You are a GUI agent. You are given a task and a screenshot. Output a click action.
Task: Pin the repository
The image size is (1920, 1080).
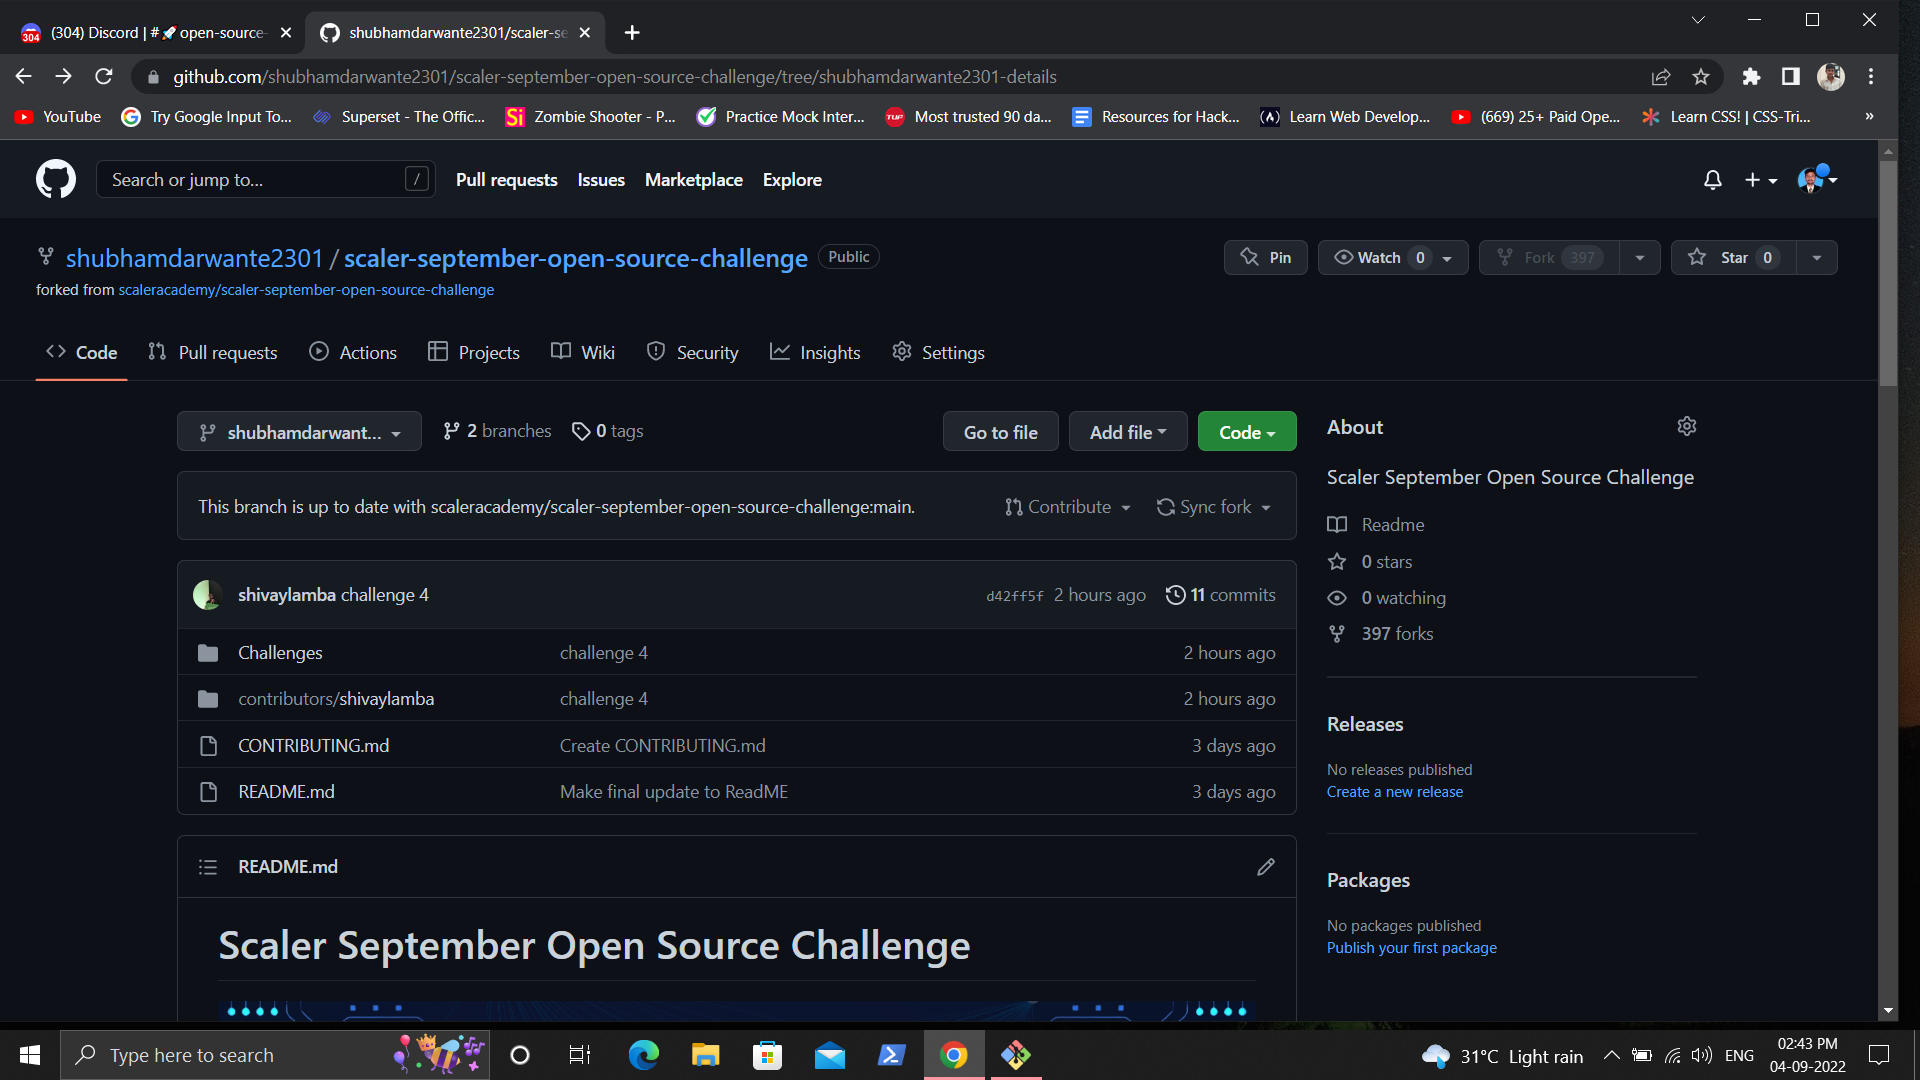click(x=1265, y=257)
